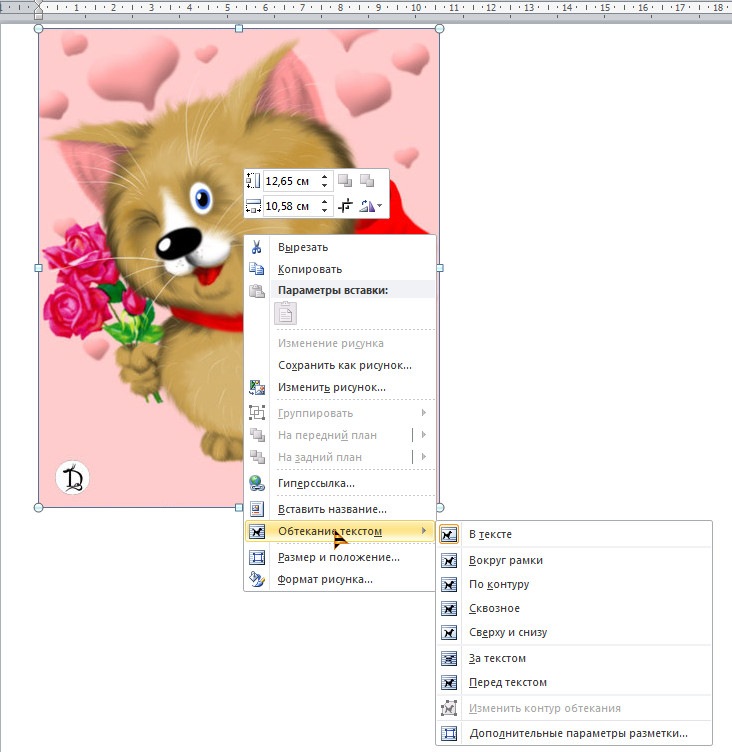Viewport: 732px width, 752px height.
Task: Click Bring Forward icon in mini toolbar
Action: coord(345,181)
